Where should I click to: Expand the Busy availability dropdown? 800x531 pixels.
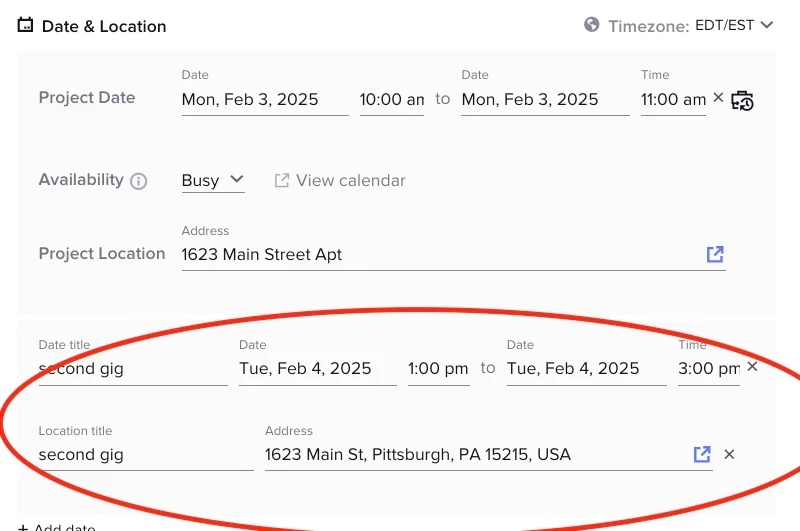point(212,180)
